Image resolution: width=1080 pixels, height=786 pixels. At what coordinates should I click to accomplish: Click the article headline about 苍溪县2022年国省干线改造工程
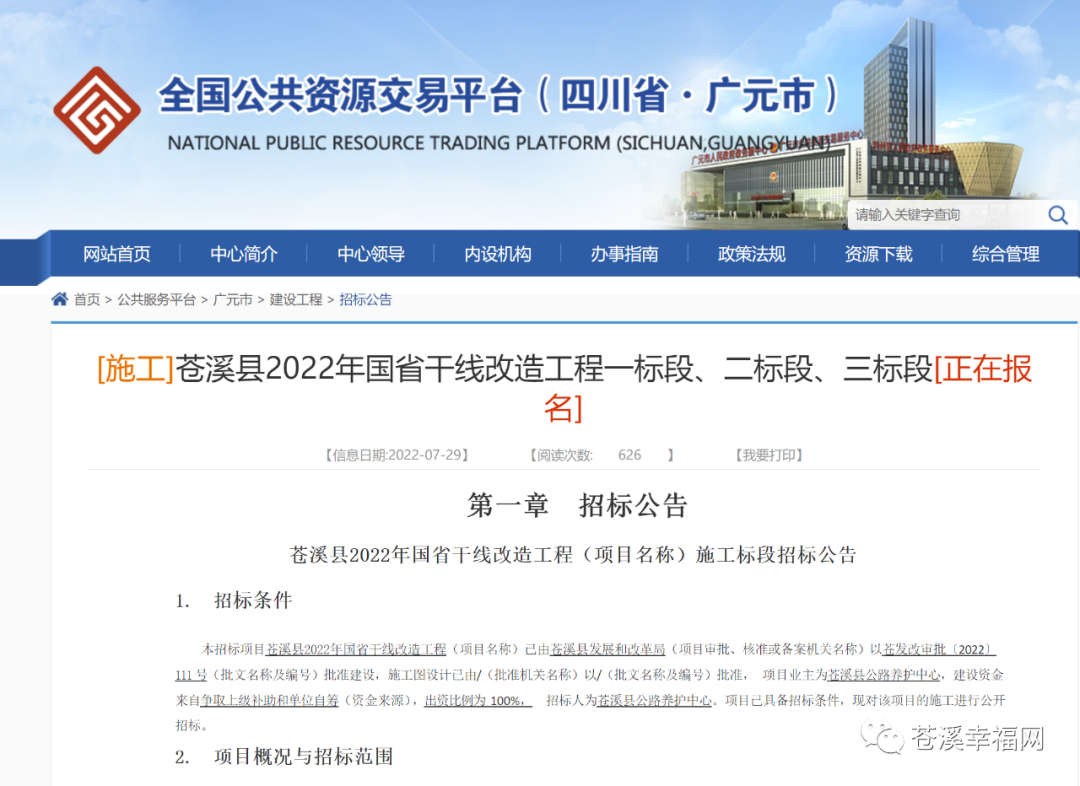pos(564,388)
